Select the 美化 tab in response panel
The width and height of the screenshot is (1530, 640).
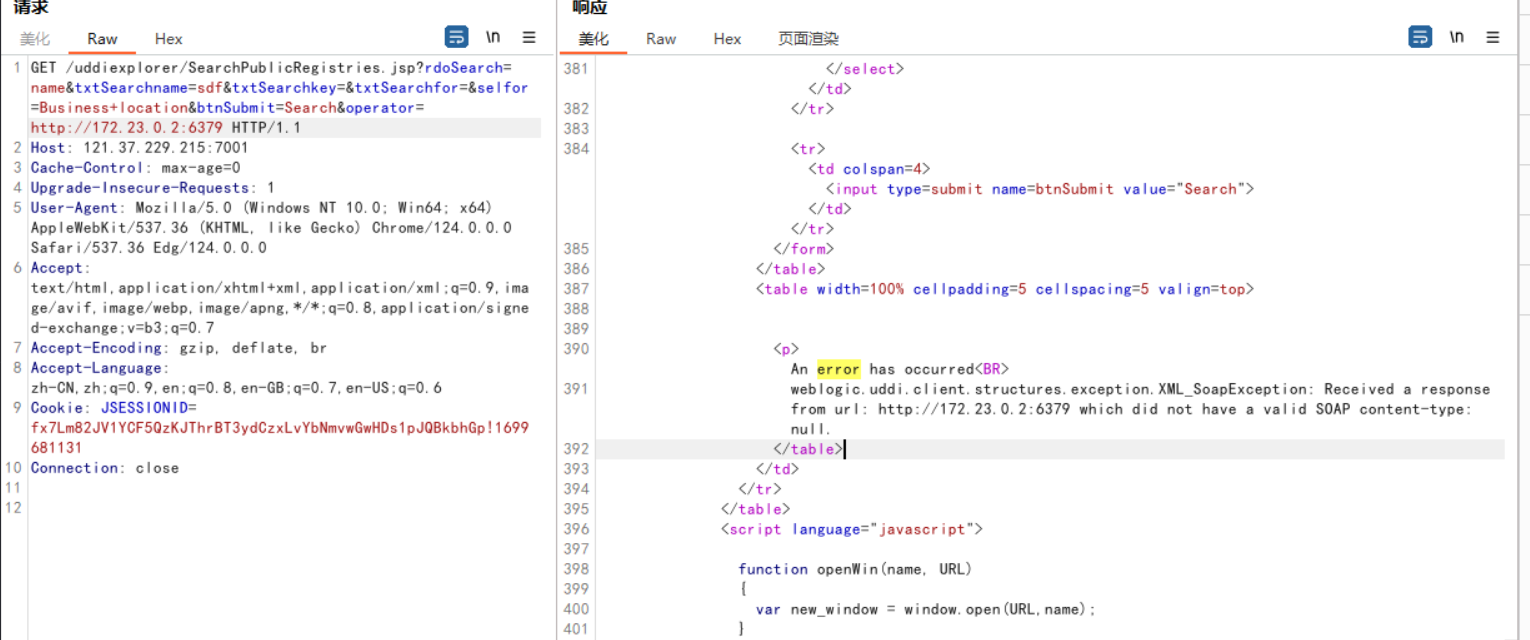coord(593,39)
